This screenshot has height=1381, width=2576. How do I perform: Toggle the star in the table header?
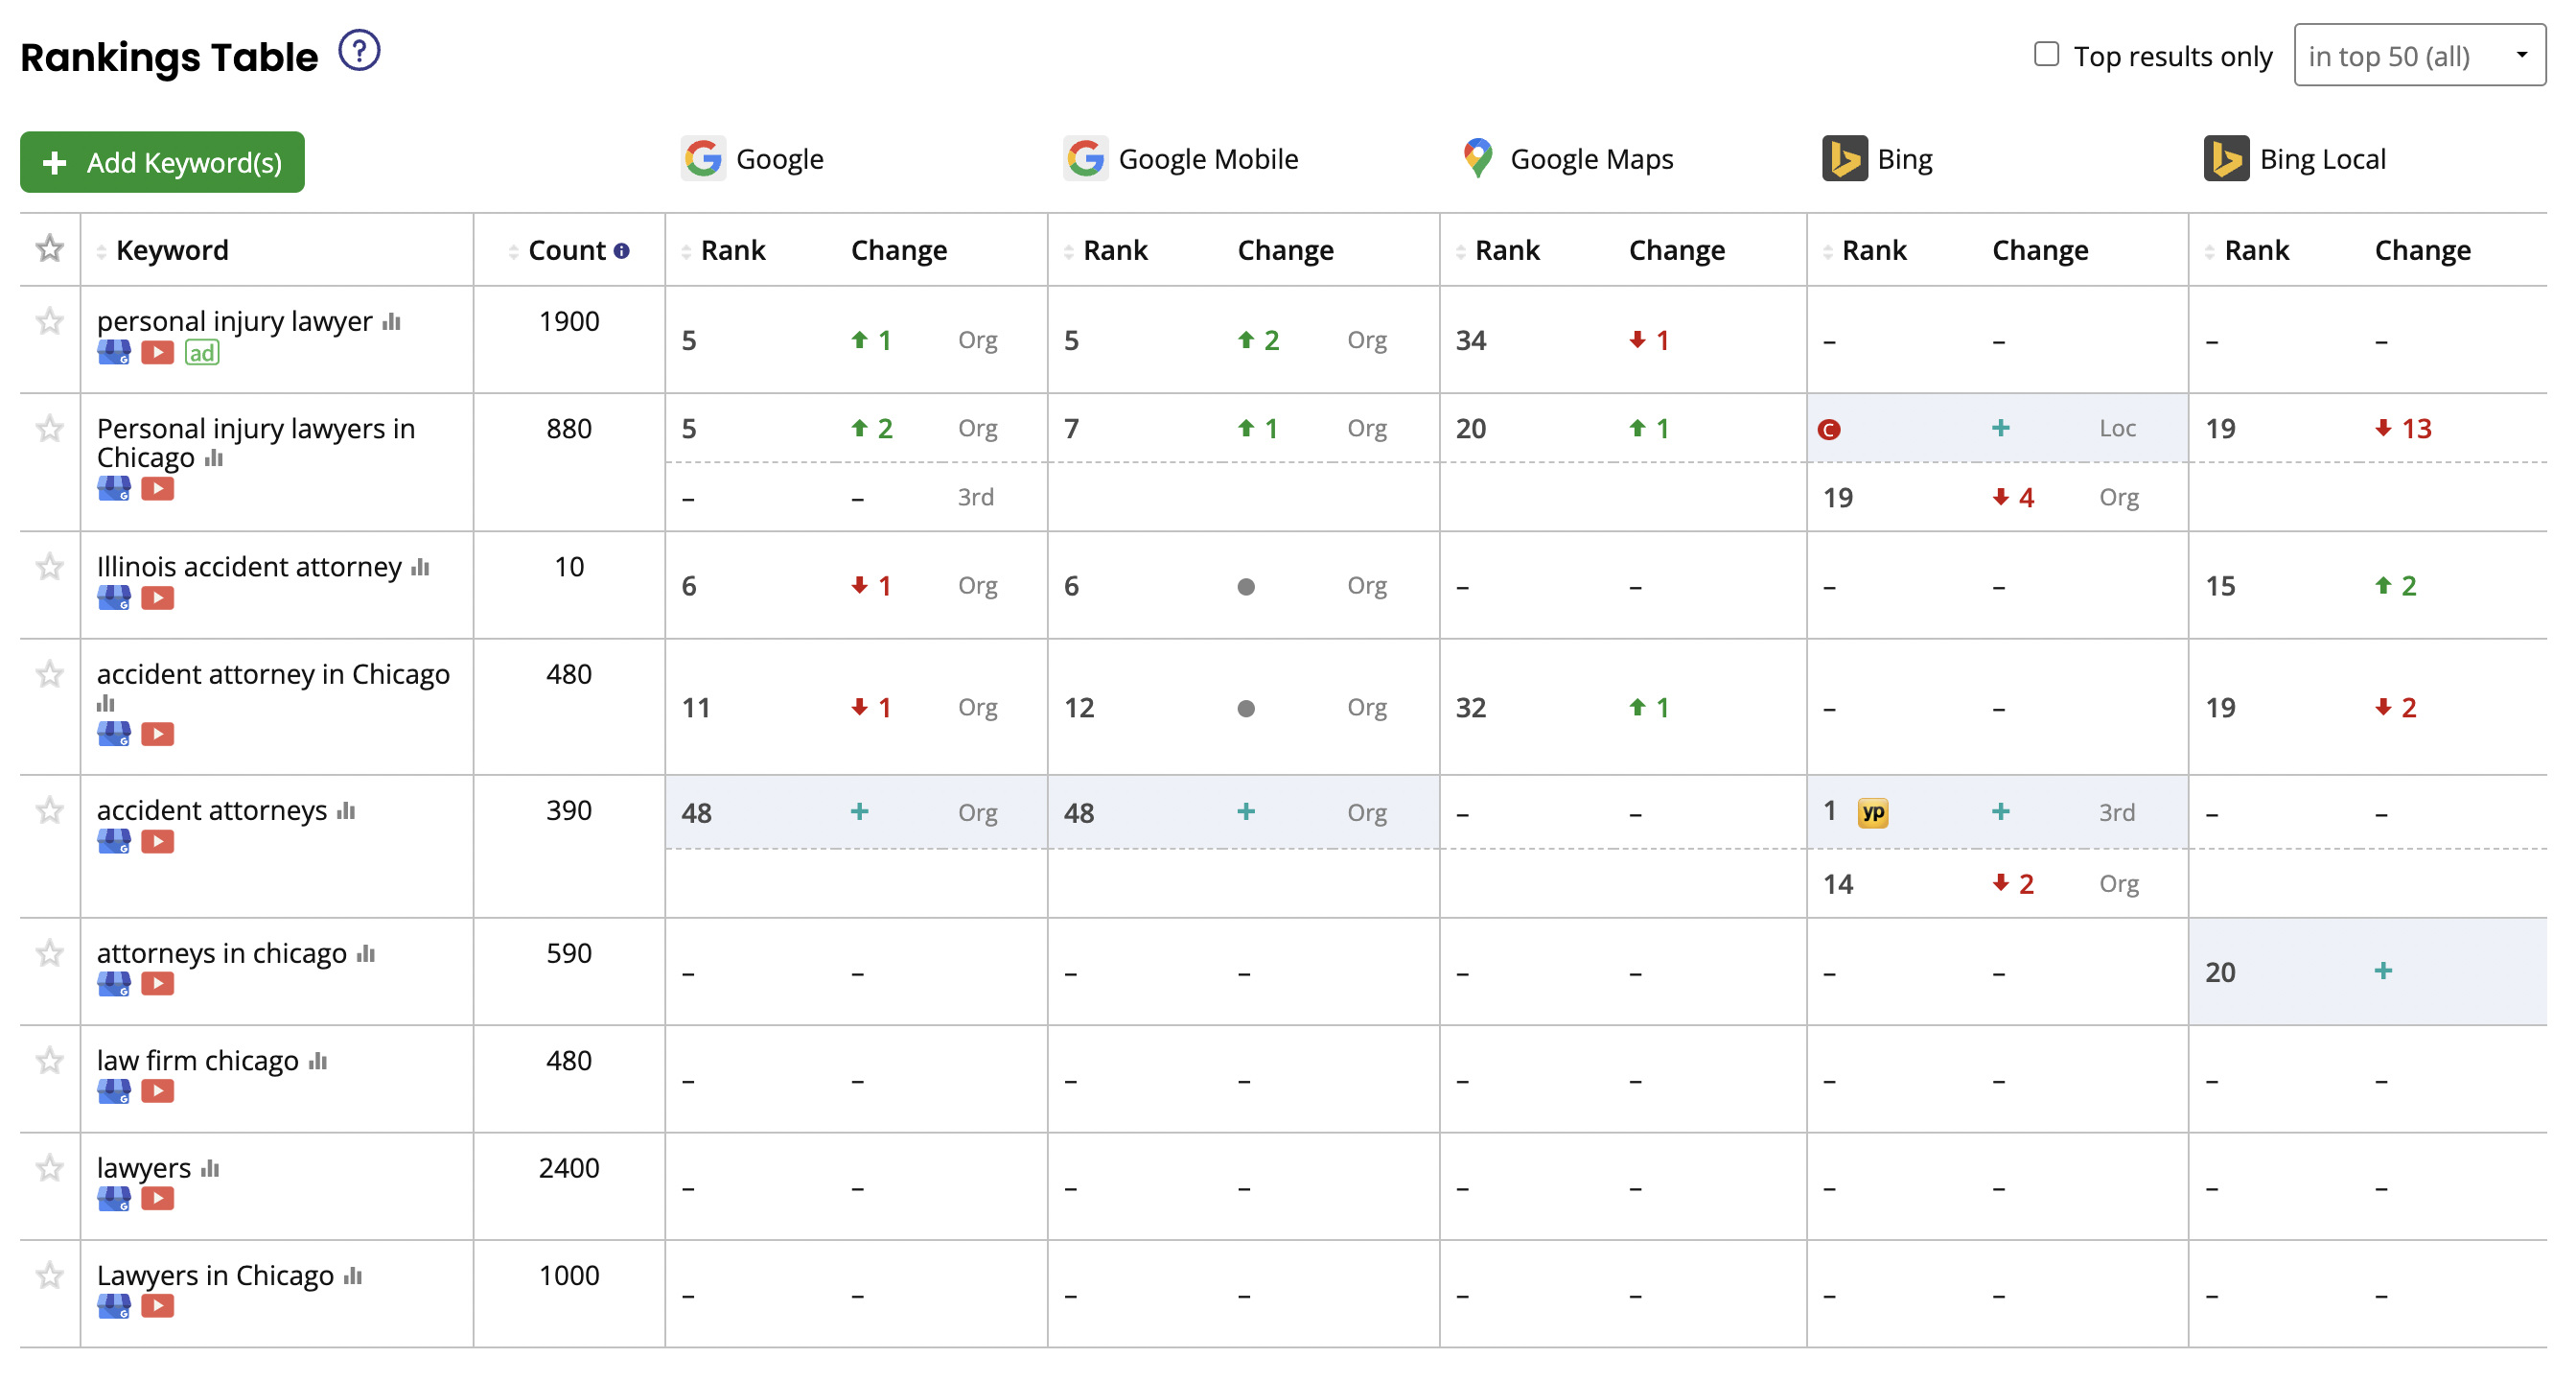tap(50, 248)
